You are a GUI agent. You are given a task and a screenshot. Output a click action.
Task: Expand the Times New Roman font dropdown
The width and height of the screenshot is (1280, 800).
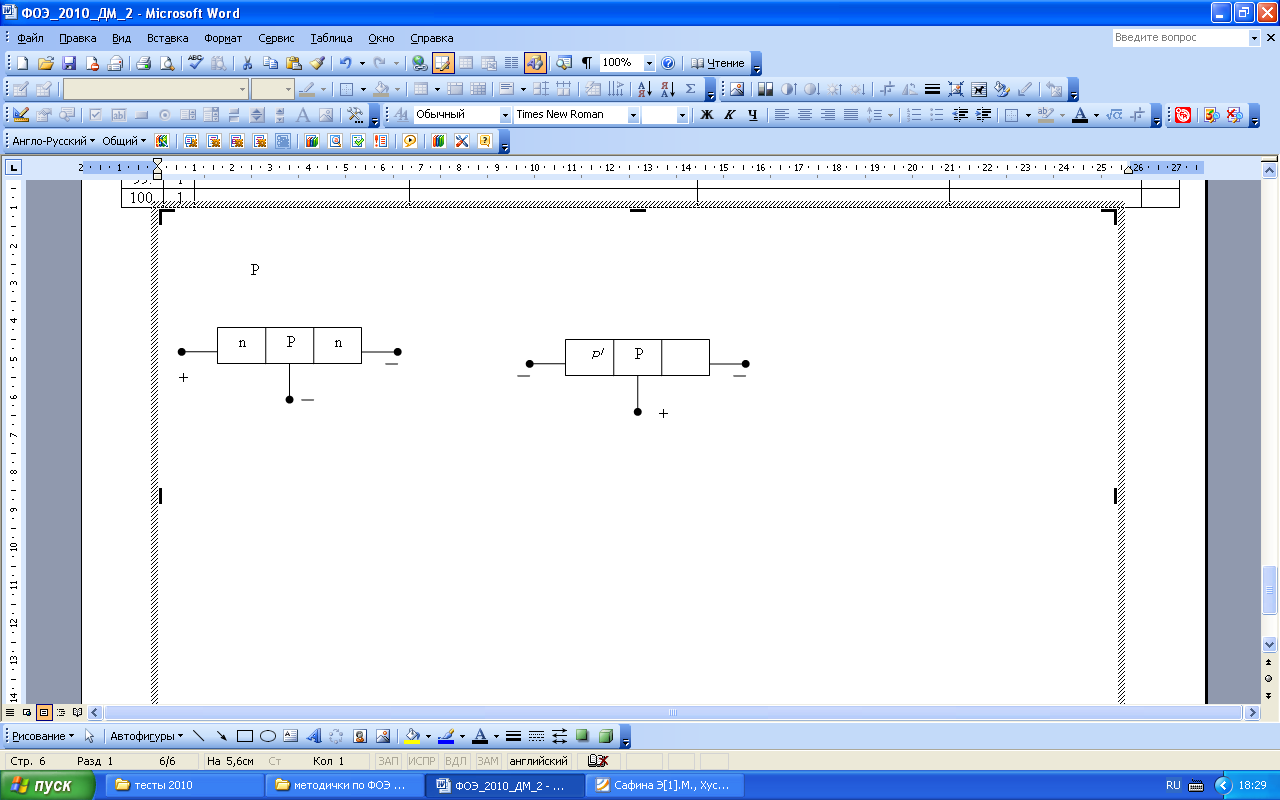point(633,115)
